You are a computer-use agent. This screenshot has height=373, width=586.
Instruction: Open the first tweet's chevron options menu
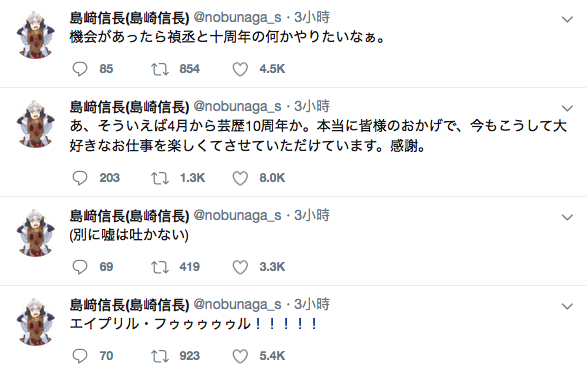[x=567, y=19]
